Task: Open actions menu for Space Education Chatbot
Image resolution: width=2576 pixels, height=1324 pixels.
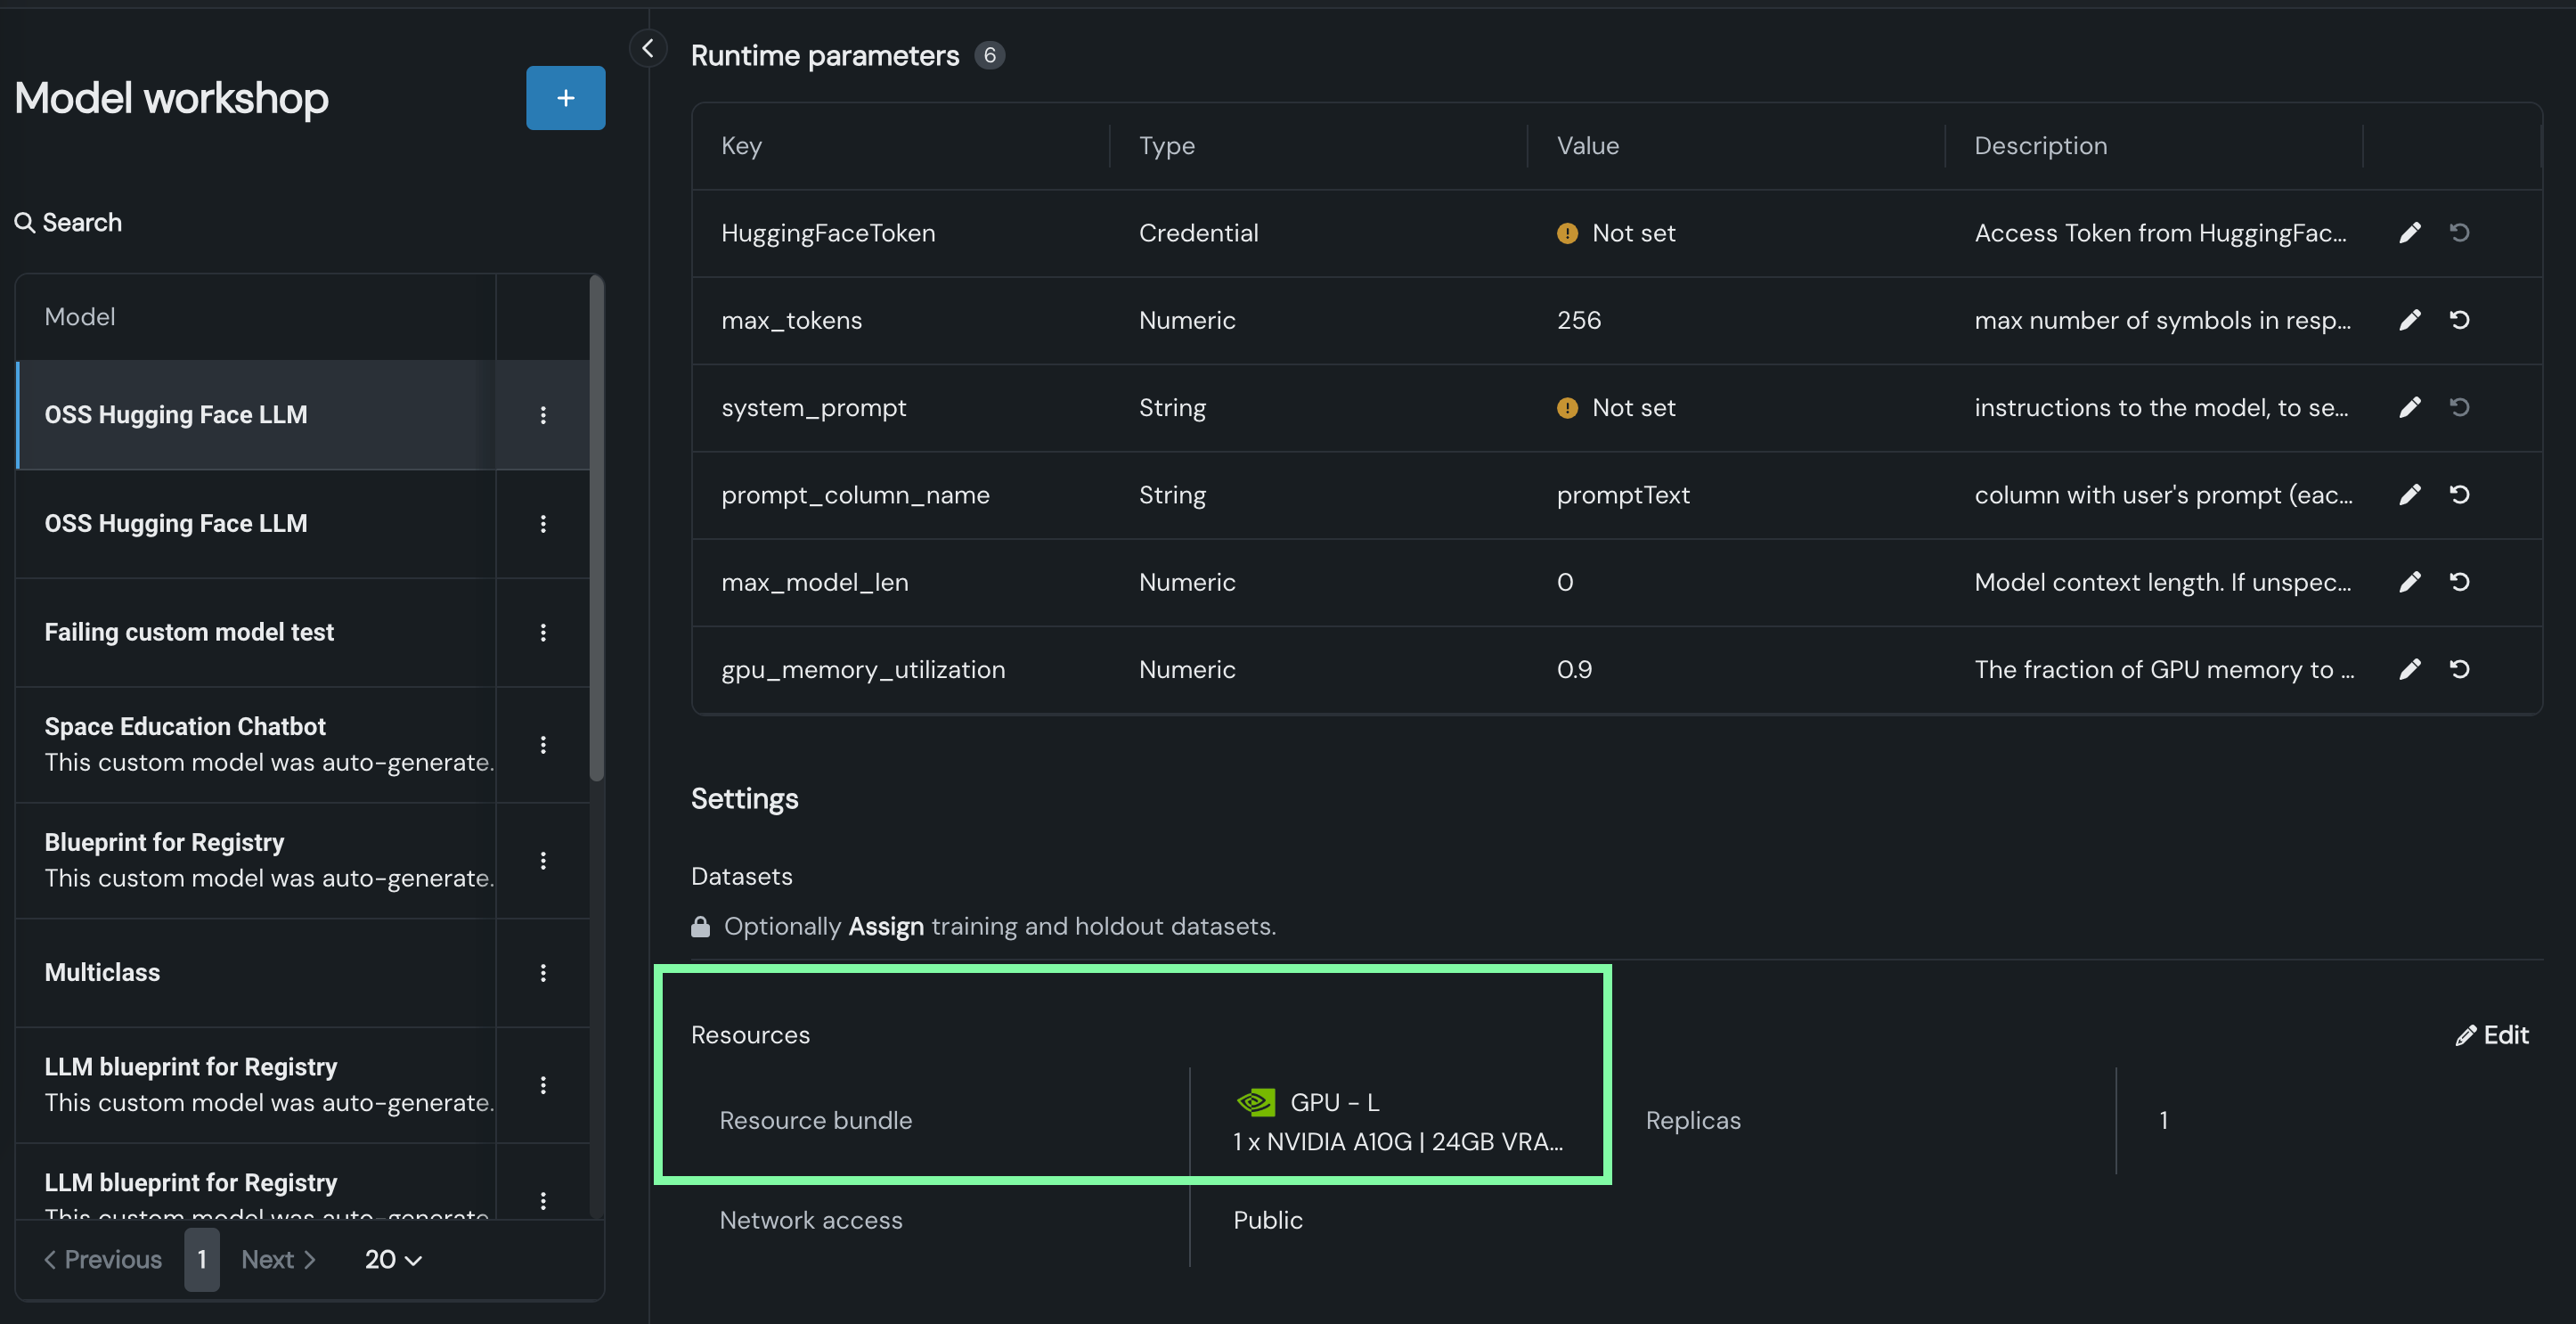Action: (x=543, y=744)
